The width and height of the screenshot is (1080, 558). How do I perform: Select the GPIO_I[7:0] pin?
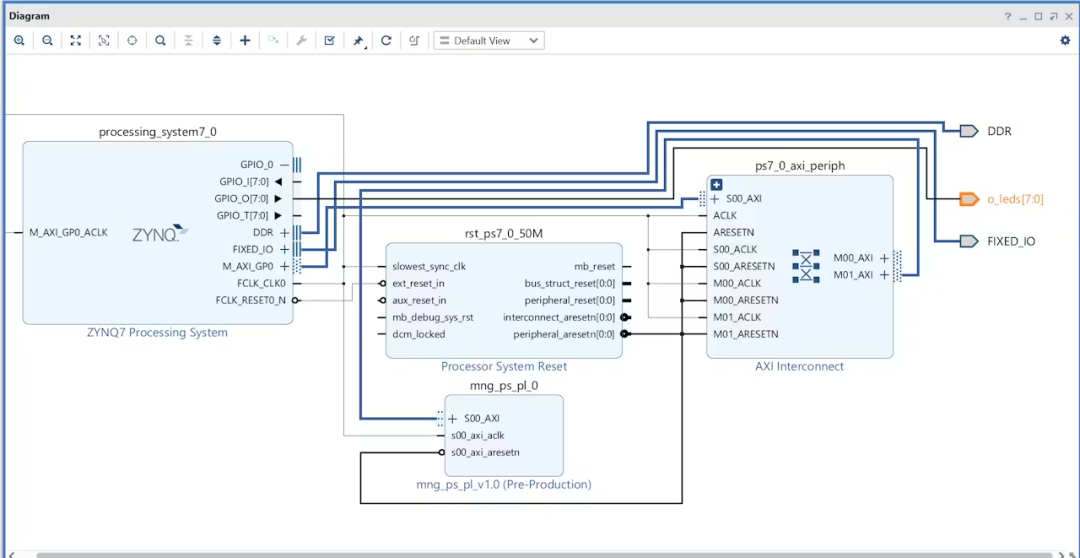pyautogui.click(x=243, y=182)
